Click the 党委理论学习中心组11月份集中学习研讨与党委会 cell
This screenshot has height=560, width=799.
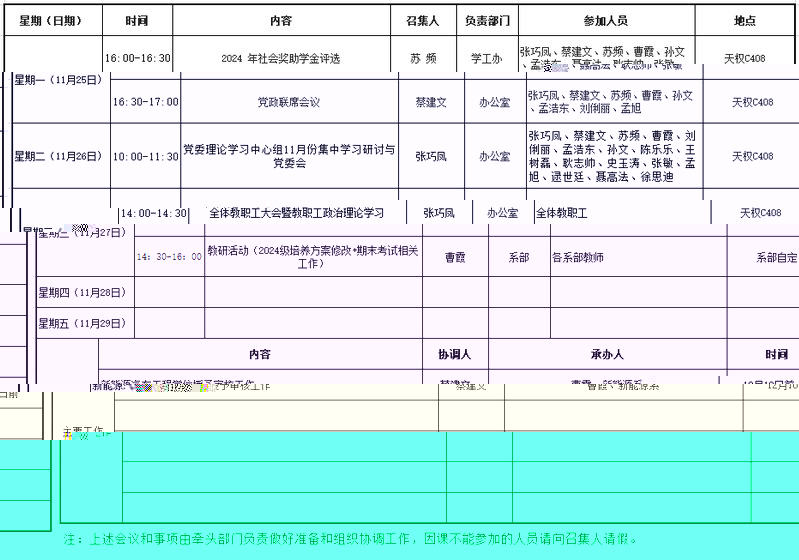point(289,156)
